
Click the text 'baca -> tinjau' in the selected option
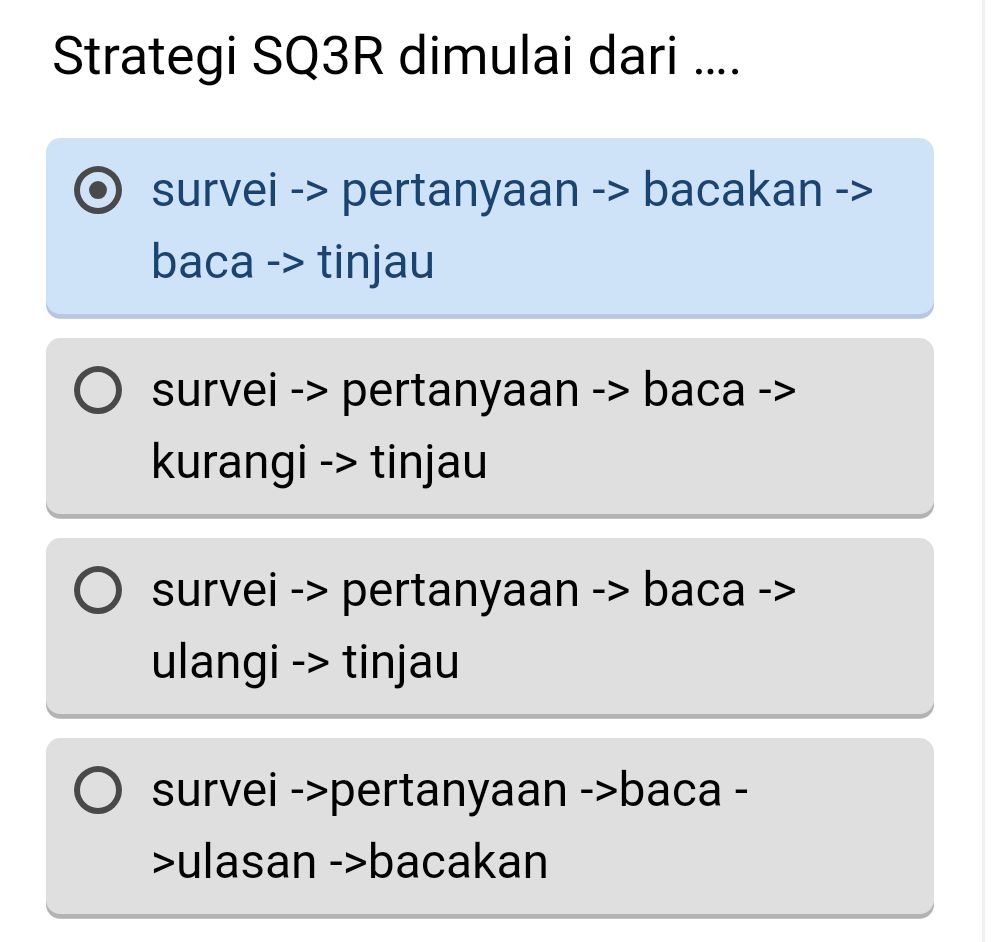click(292, 262)
